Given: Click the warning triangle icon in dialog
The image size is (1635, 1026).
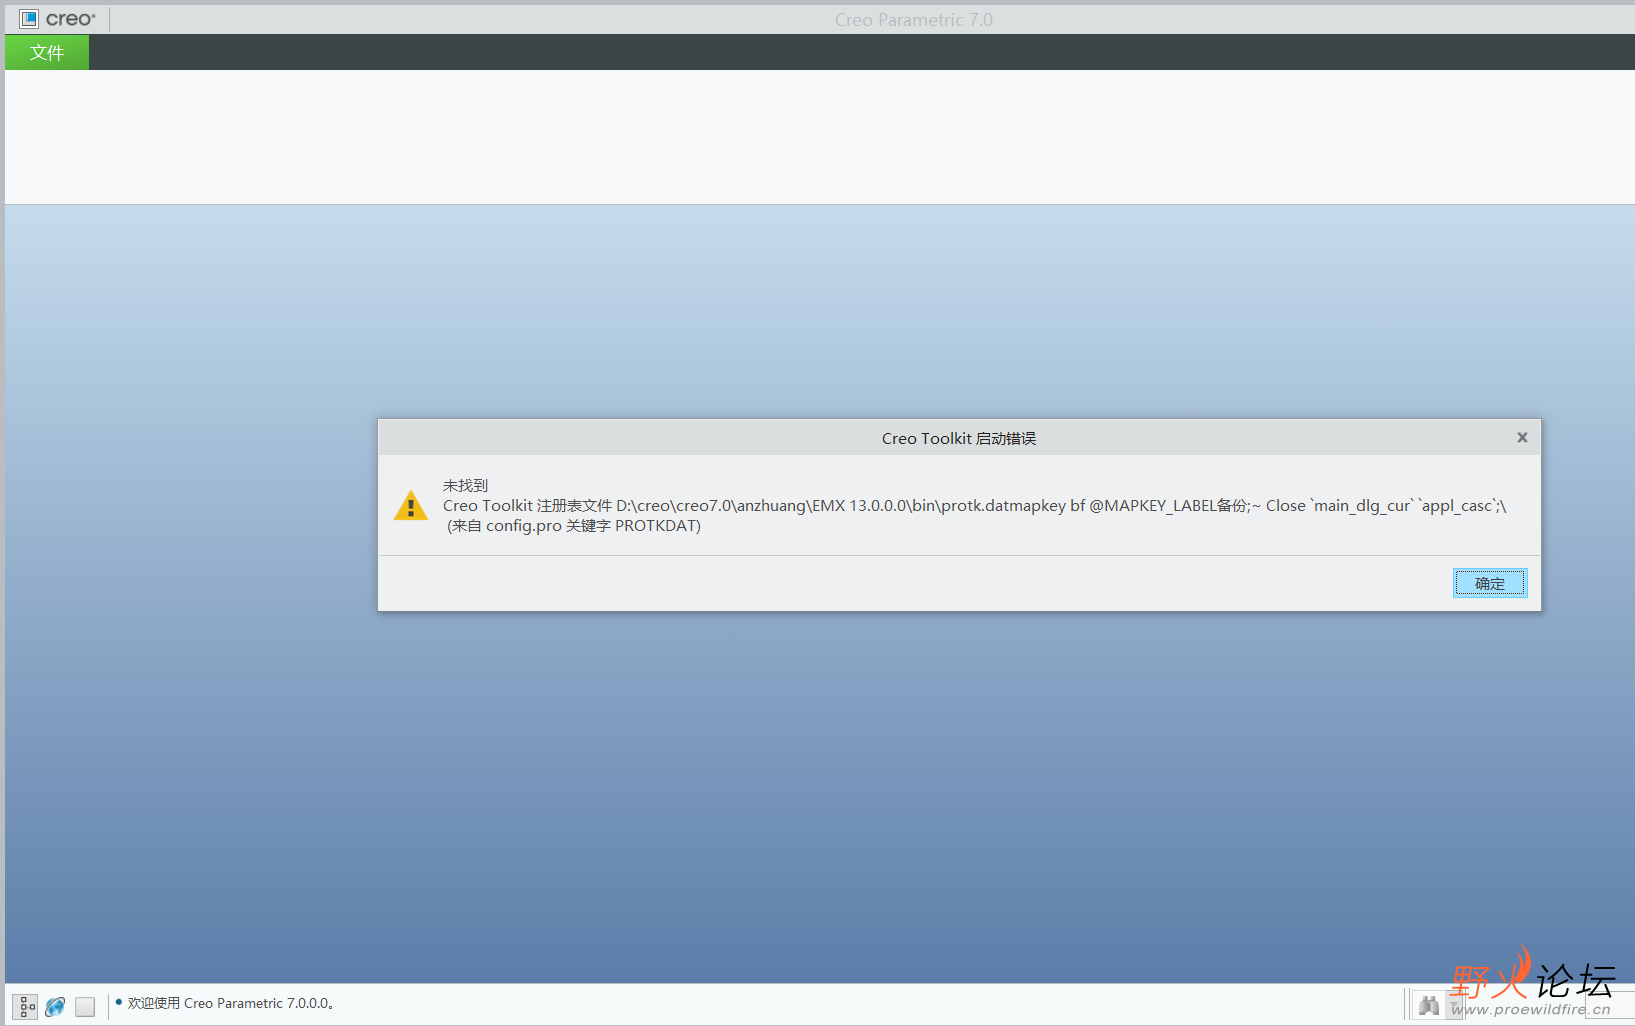Looking at the screenshot, I should pyautogui.click(x=411, y=505).
